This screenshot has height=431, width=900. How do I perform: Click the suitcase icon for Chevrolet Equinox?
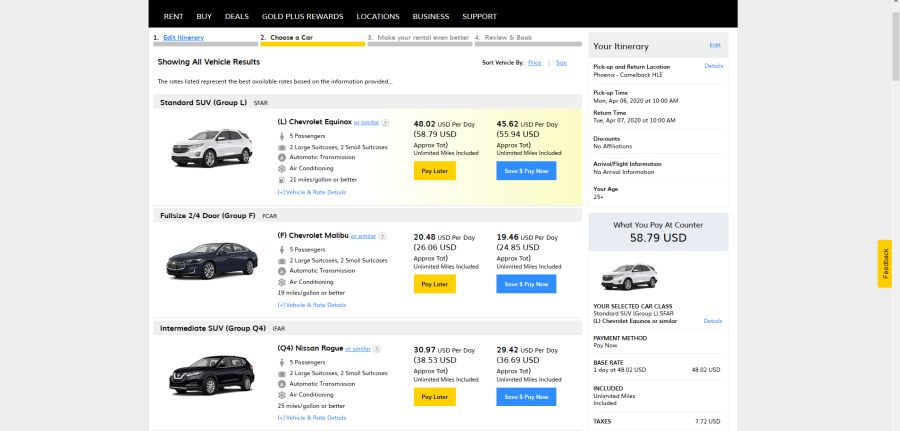[x=281, y=147]
